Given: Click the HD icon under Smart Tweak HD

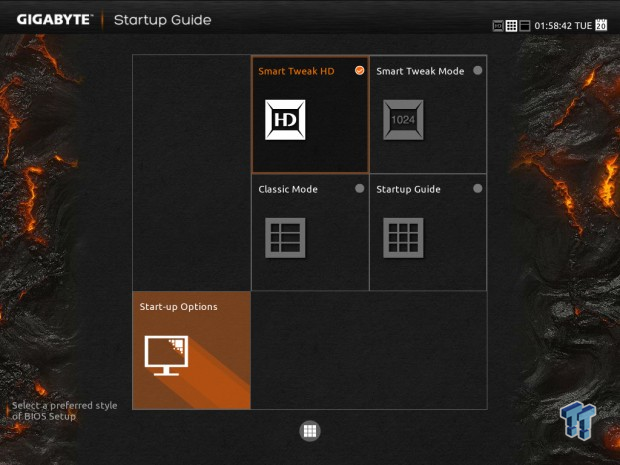Looking at the screenshot, I should [285, 120].
